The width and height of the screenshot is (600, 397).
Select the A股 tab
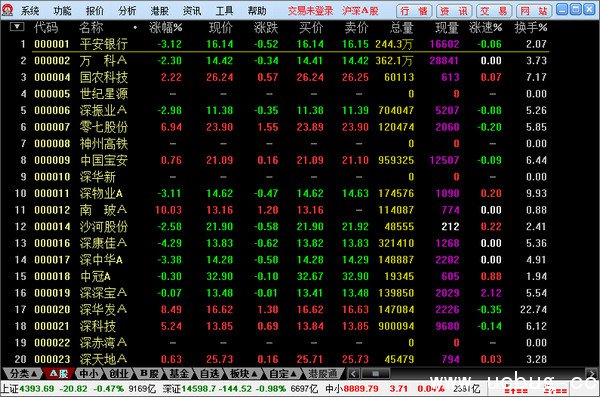59,374
